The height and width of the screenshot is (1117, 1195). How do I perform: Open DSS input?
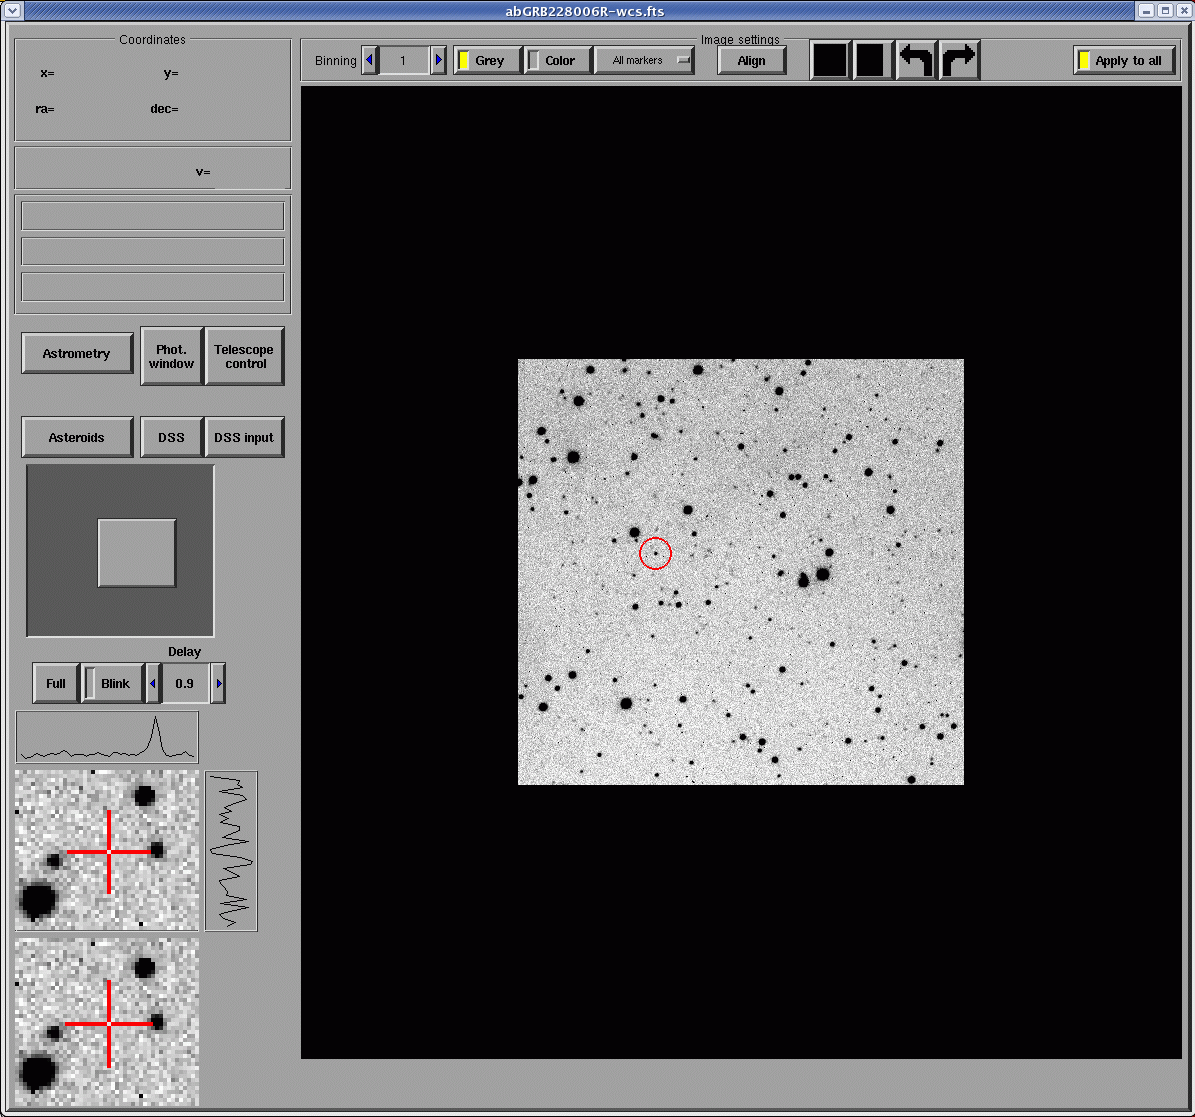tap(245, 437)
